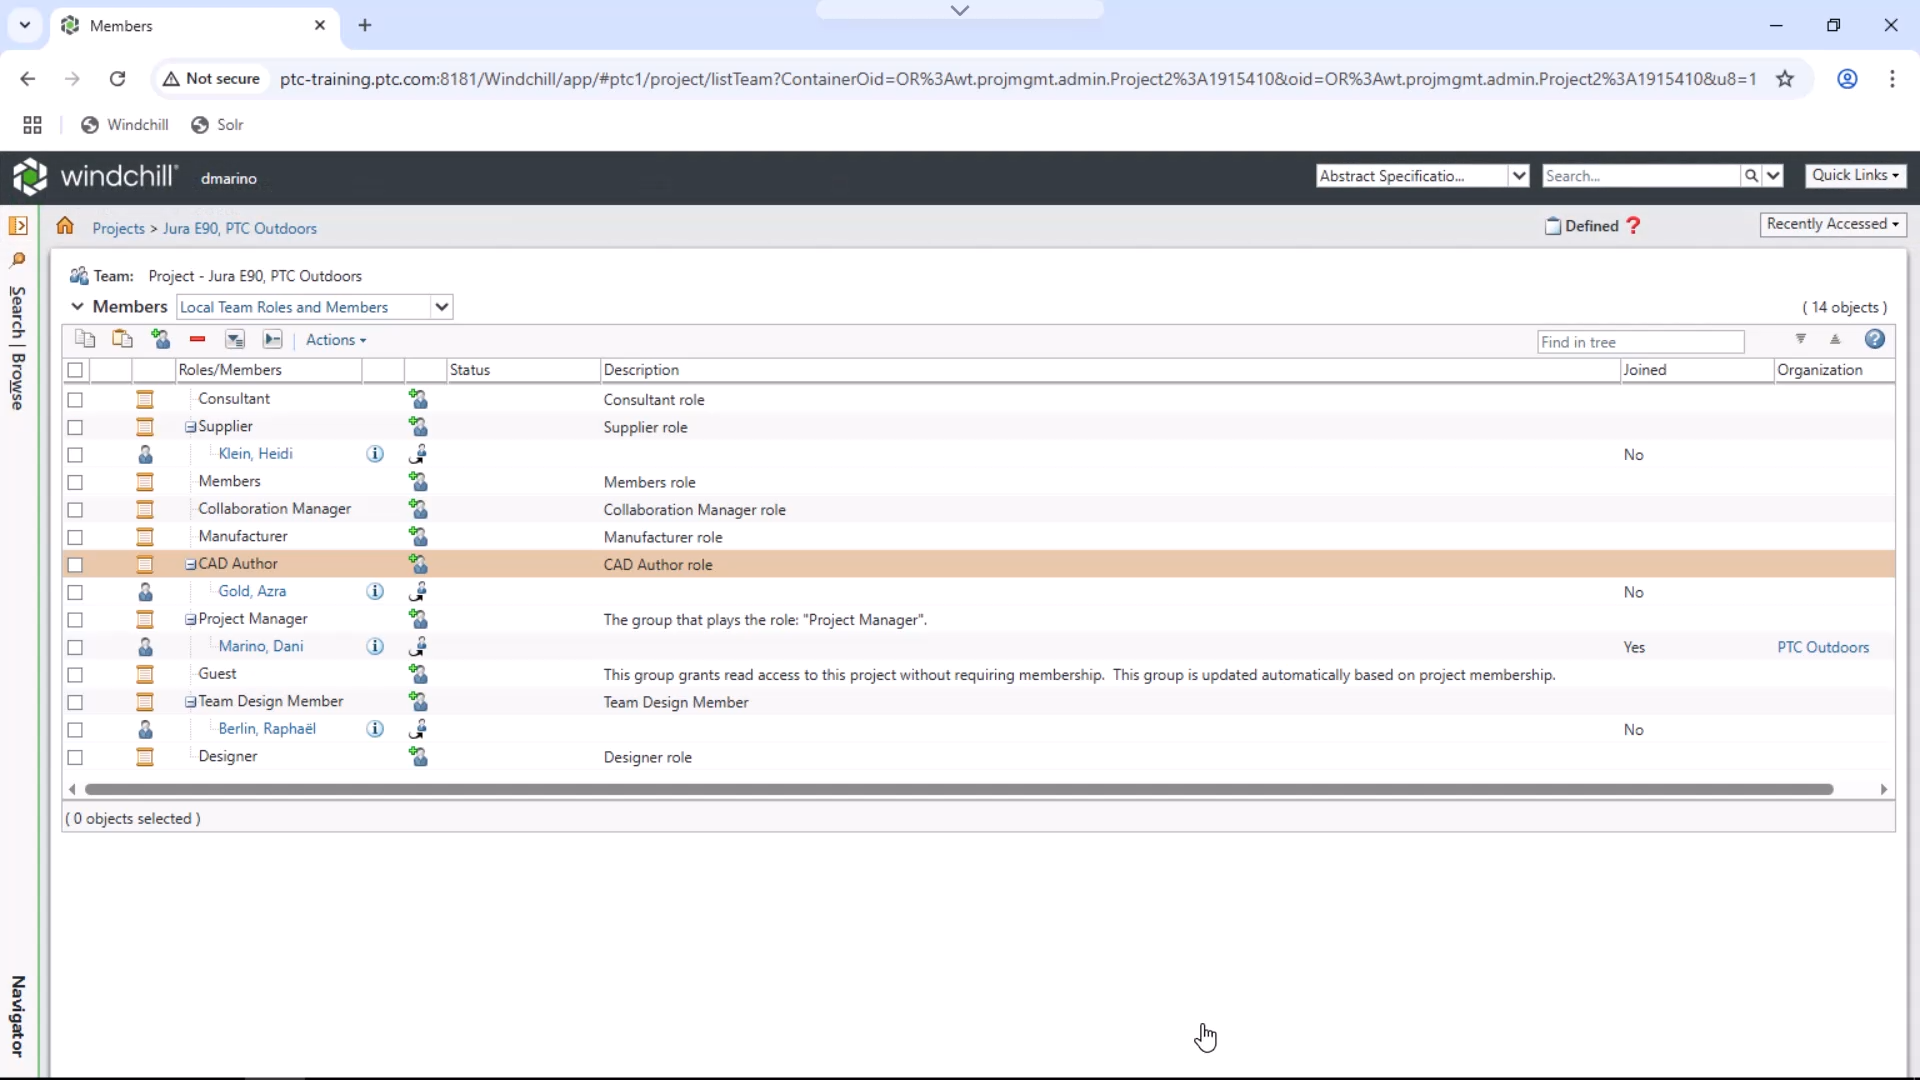Click the Collapse All toolbar icon
Viewport: 1920px width, 1080px height.
(x=272, y=339)
